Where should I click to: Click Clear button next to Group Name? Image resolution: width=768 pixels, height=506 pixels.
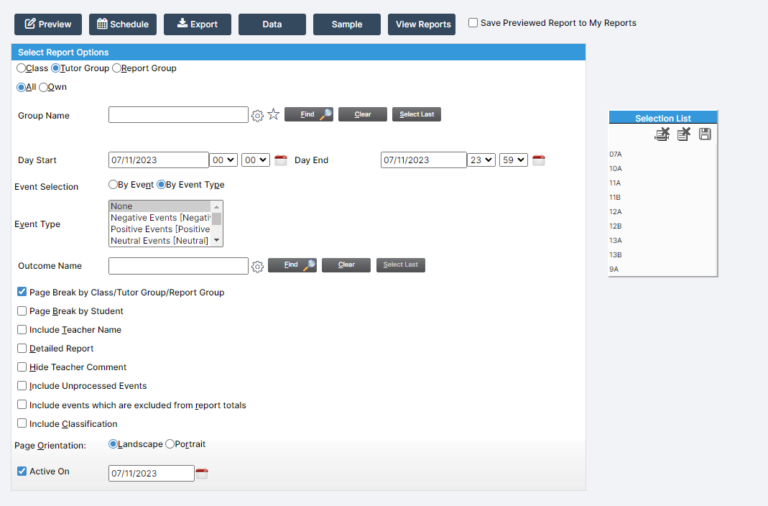[x=362, y=114]
